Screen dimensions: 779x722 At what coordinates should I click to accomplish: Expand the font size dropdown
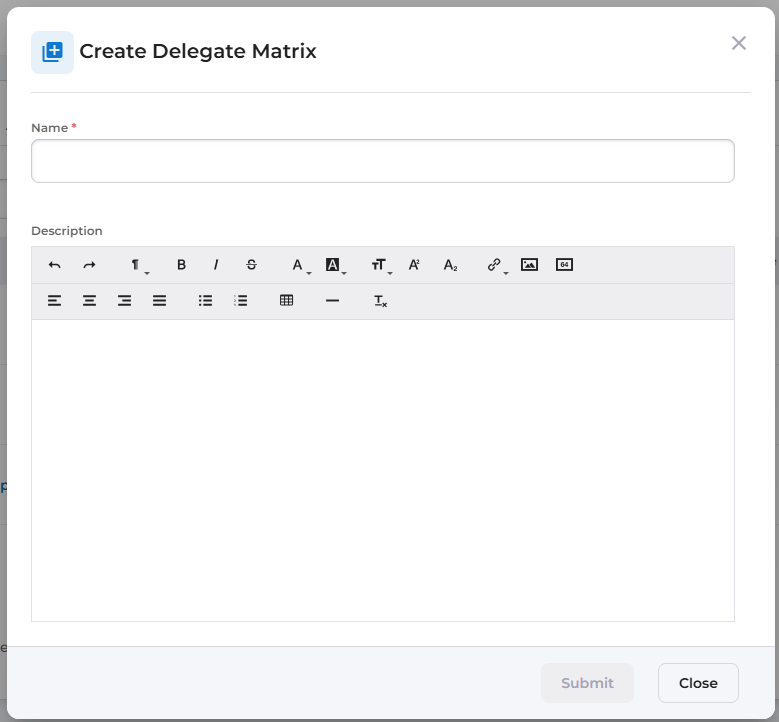click(381, 265)
